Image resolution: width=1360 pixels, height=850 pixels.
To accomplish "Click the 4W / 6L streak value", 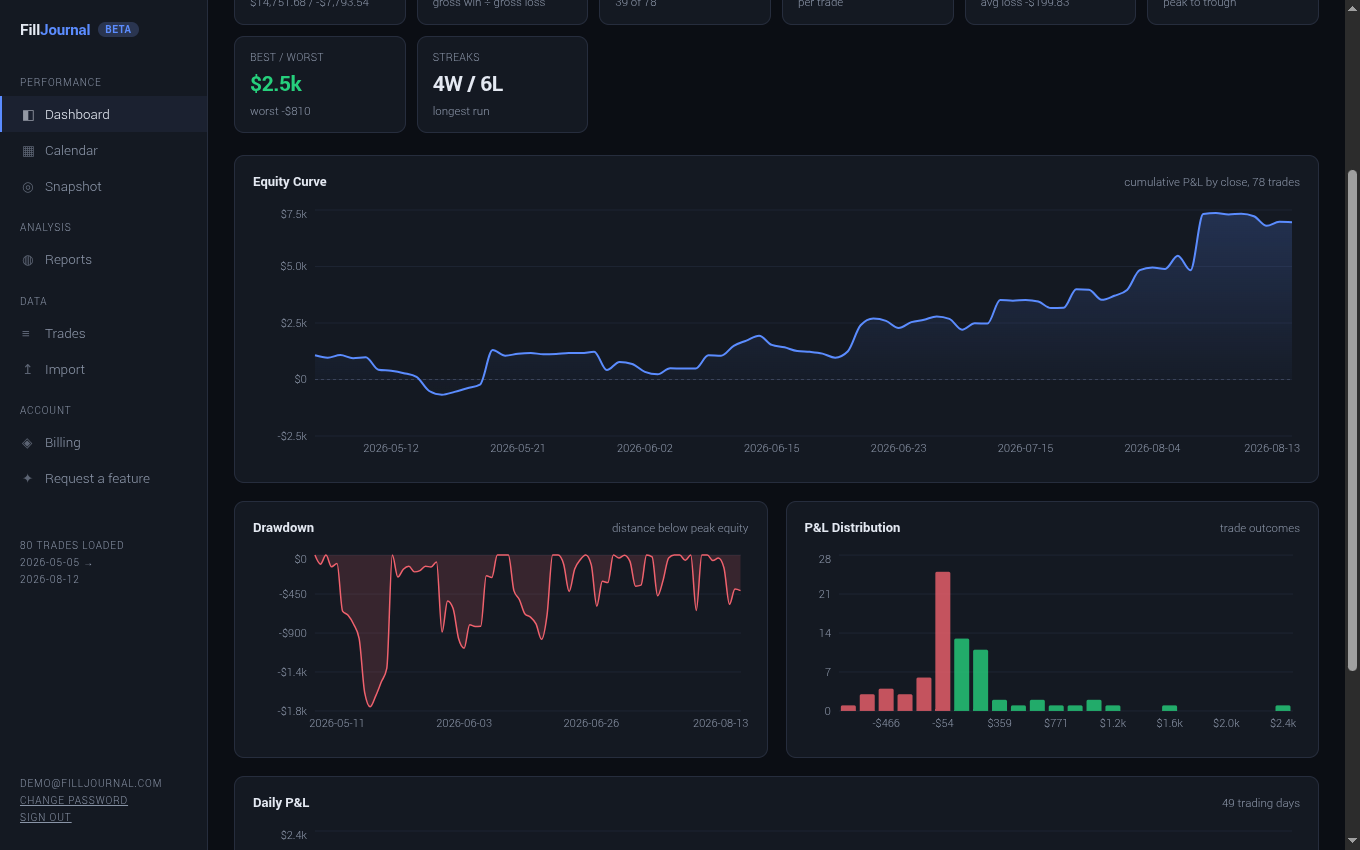I will pyautogui.click(x=468, y=84).
